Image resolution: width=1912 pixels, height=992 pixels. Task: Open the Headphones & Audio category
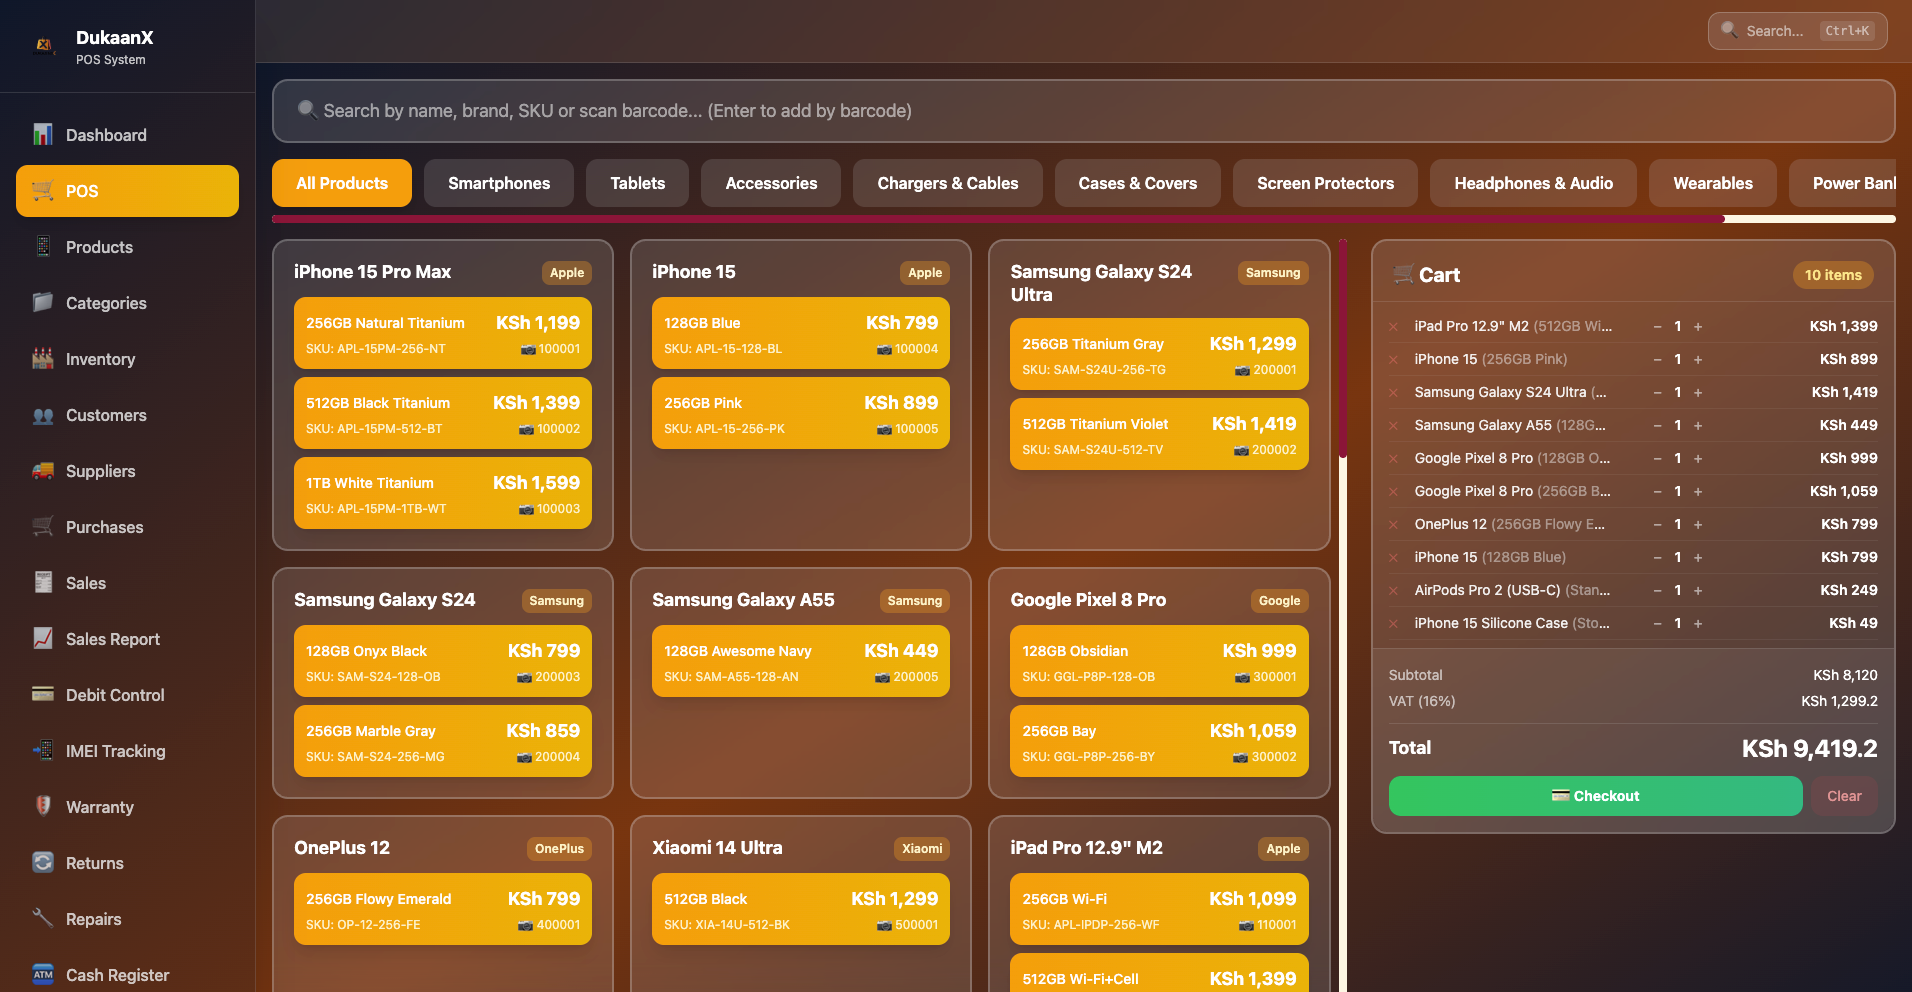coord(1533,183)
